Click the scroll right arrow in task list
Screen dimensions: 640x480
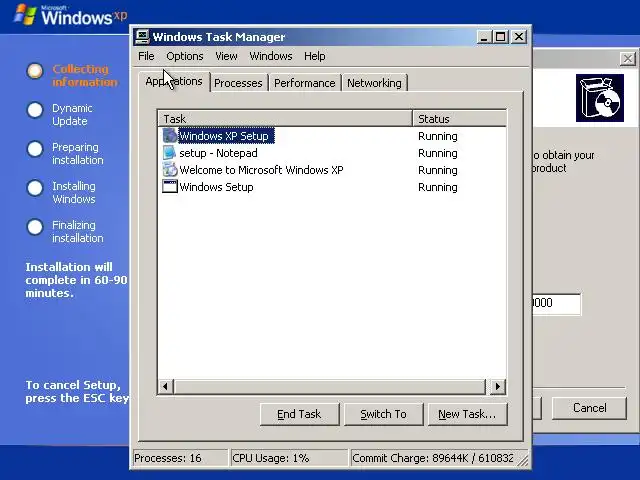coord(498,386)
